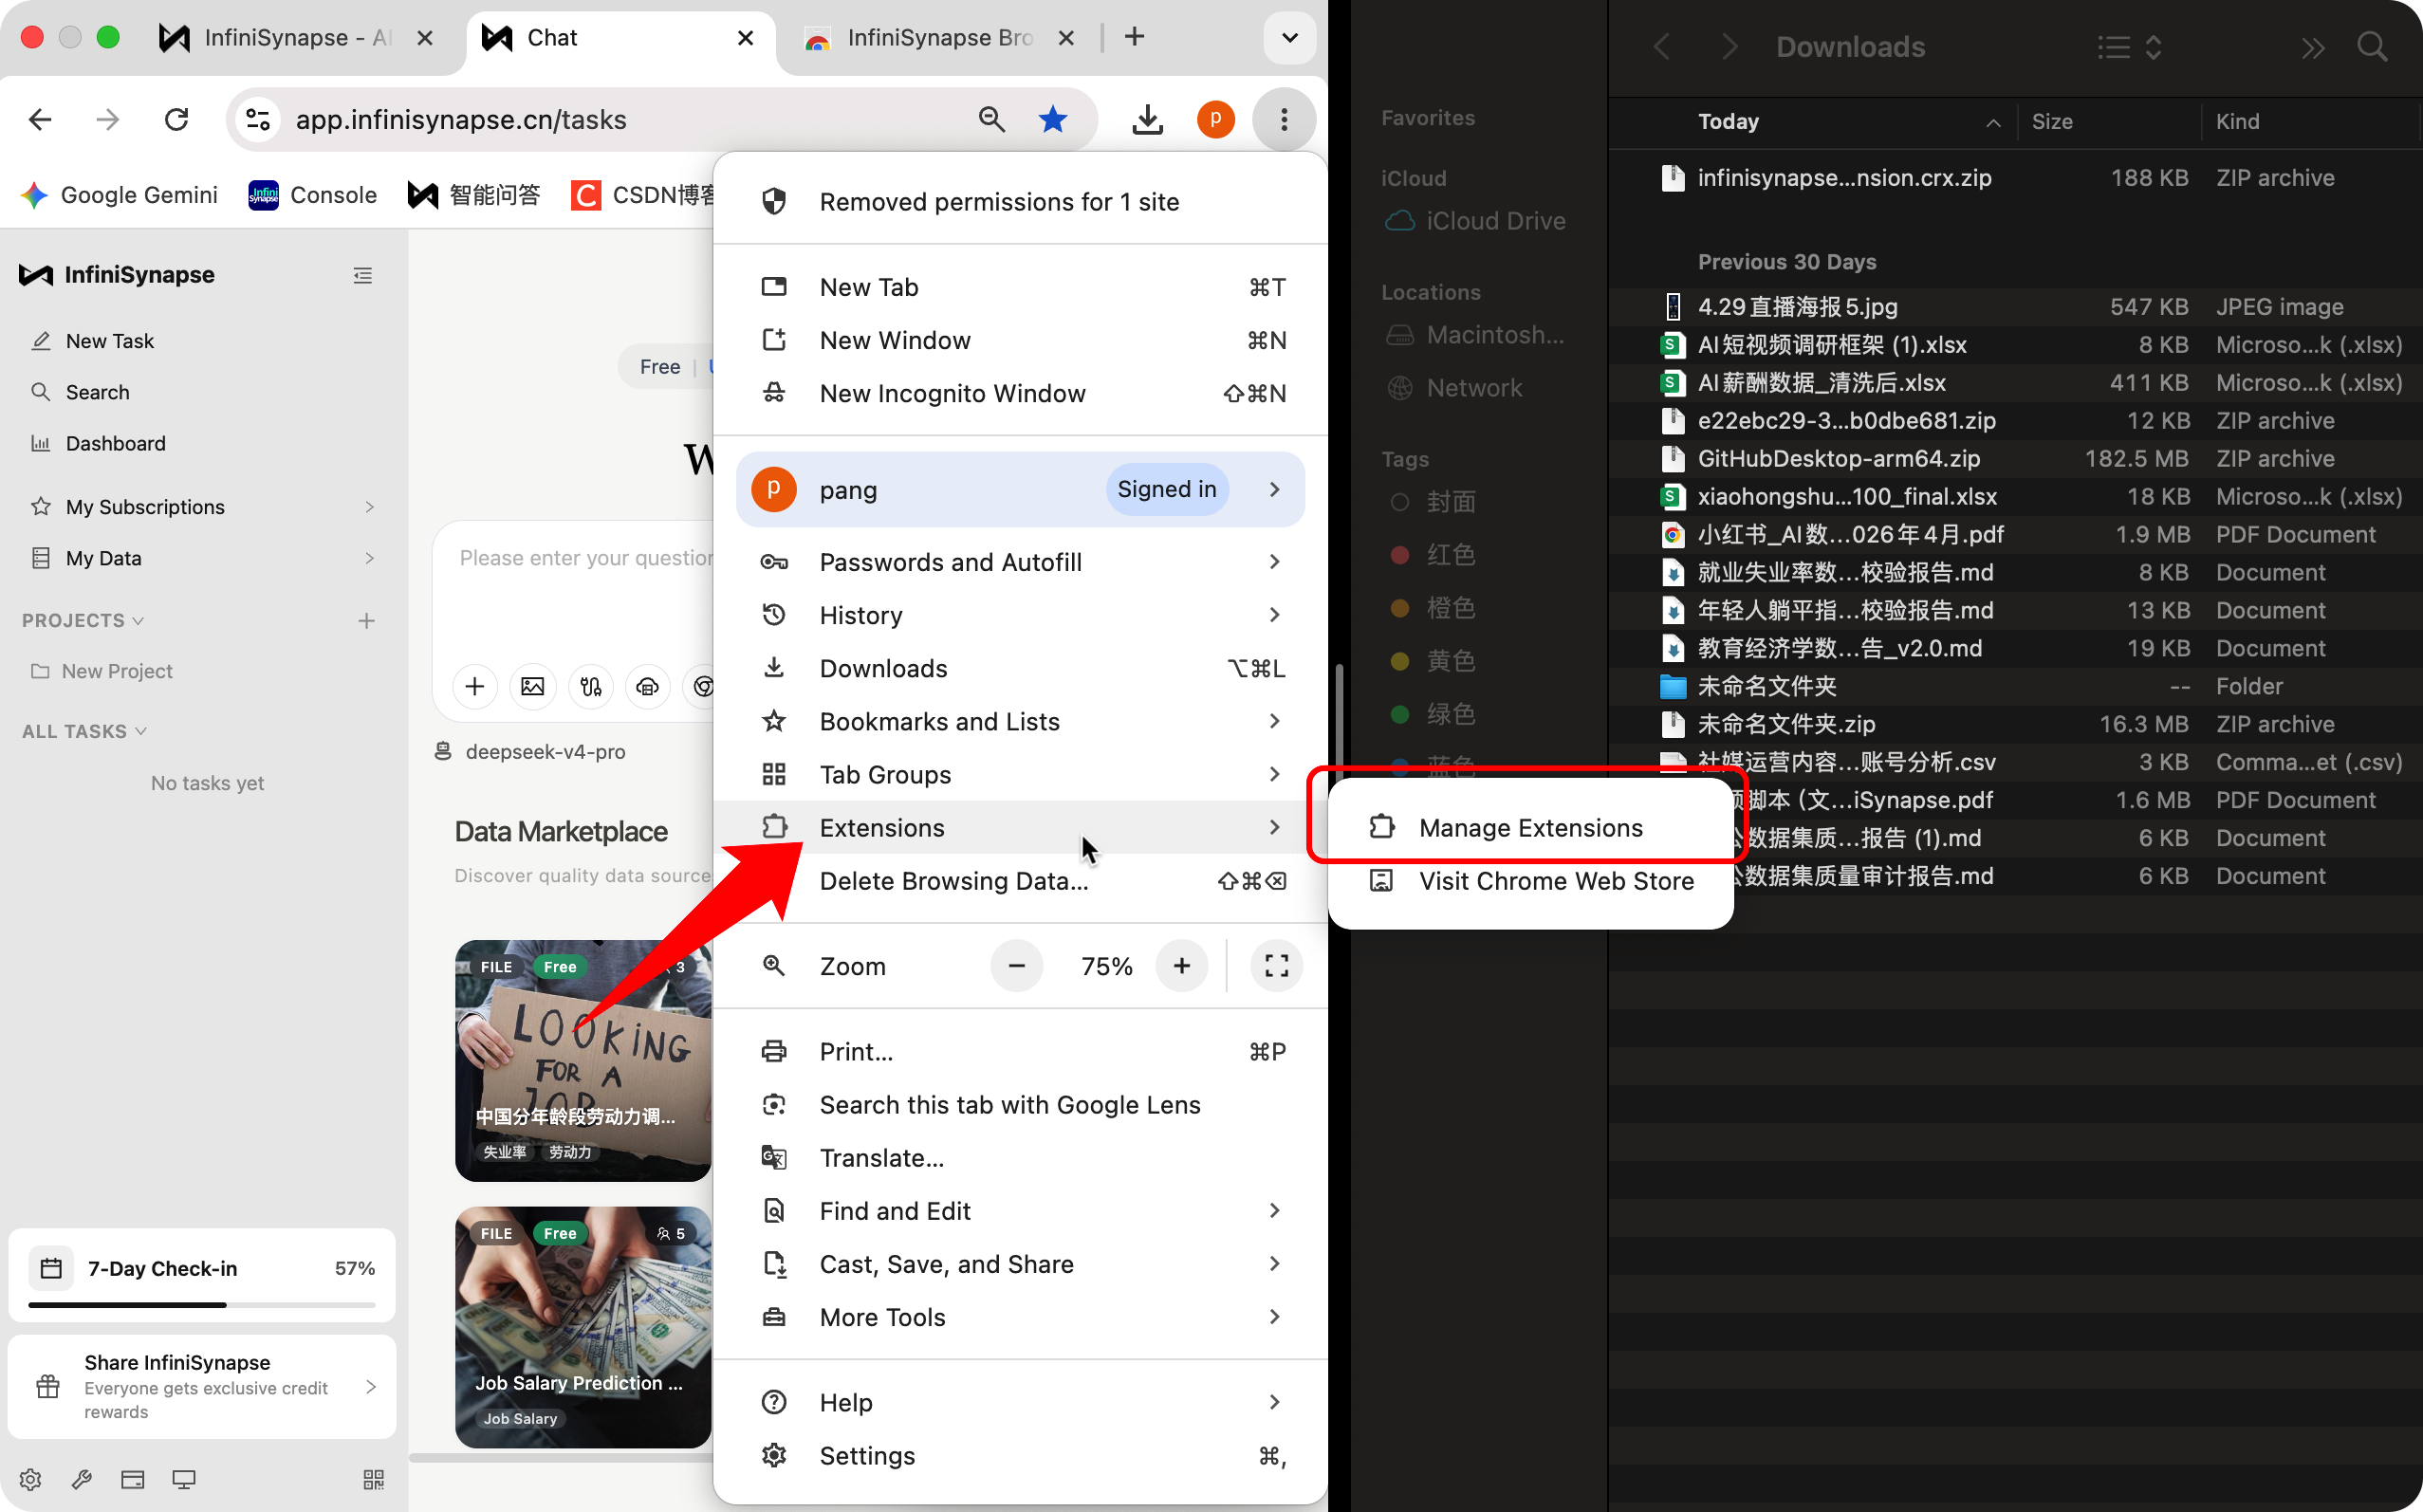Zoom in using the plus button
This screenshot has height=1512, width=2423.
click(1182, 966)
